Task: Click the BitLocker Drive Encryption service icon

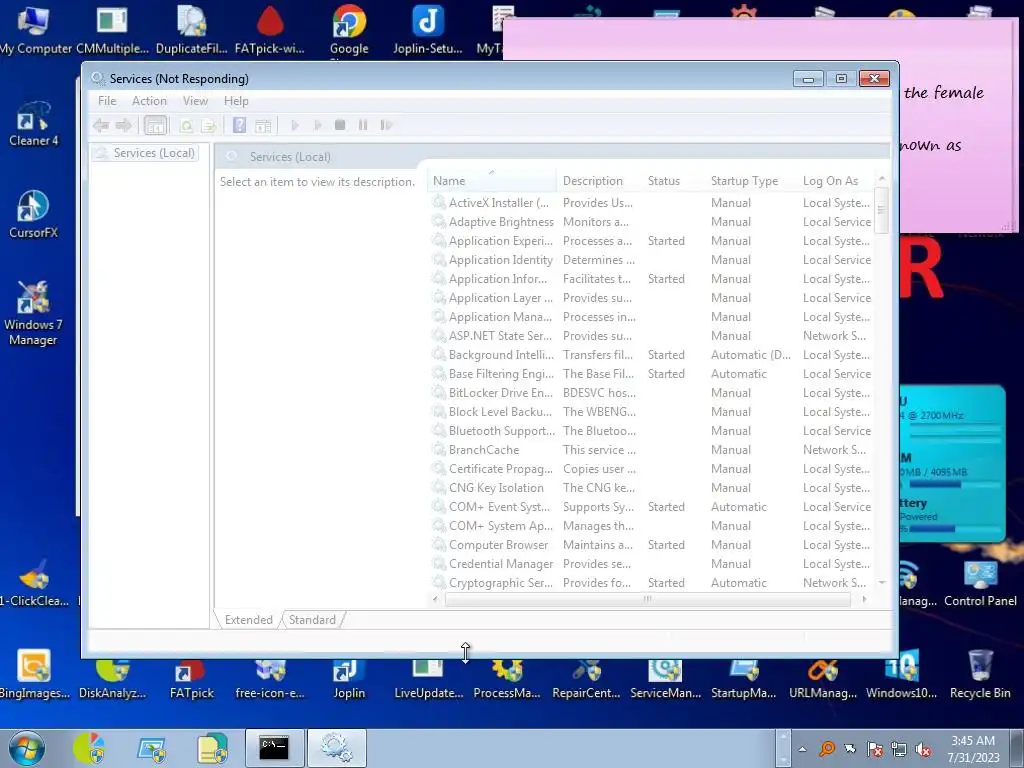Action: (439, 392)
